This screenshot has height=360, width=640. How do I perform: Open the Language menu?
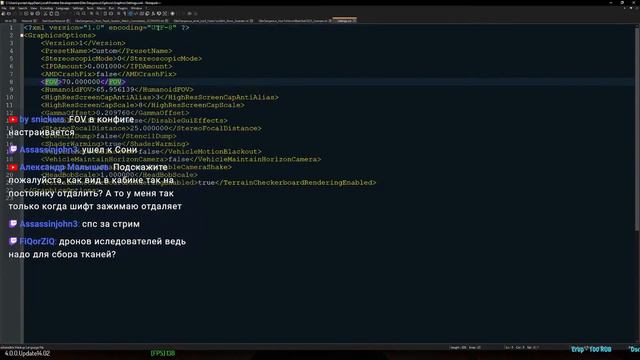62,8
